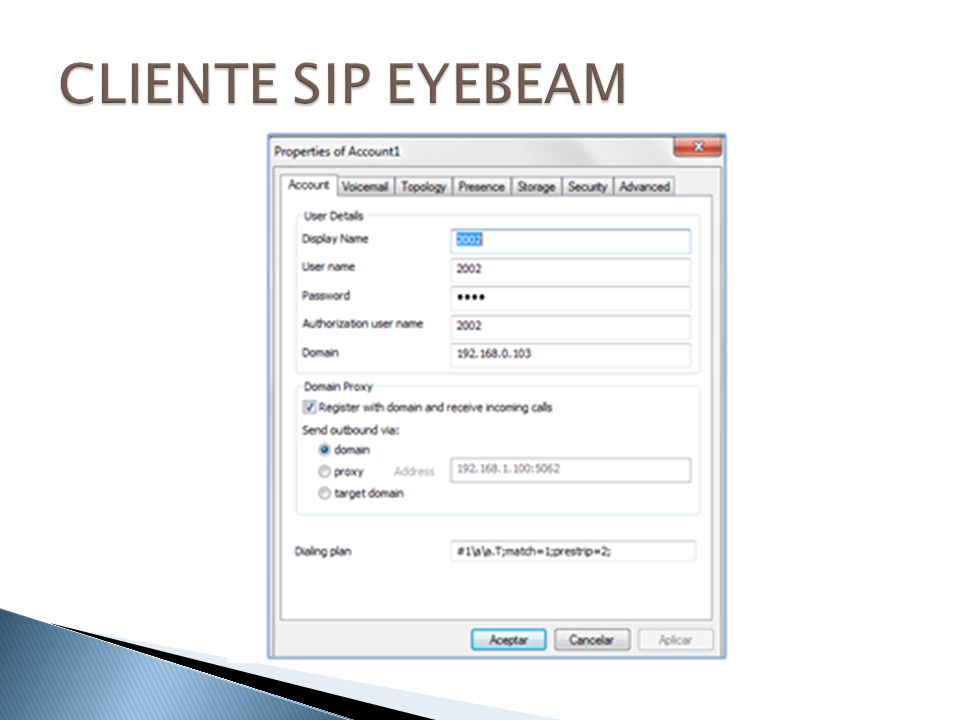Close the Properties of Account1 dialog

pos(697,147)
